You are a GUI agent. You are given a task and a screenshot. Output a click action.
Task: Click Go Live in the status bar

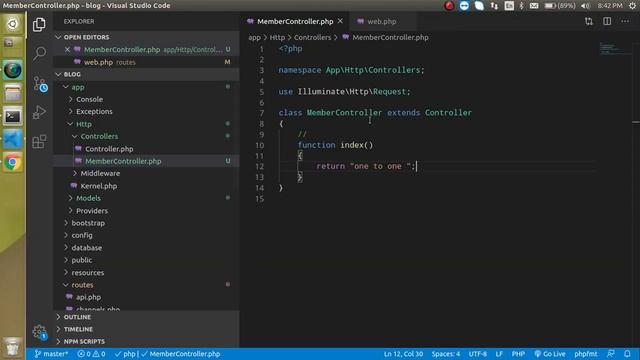coord(550,354)
